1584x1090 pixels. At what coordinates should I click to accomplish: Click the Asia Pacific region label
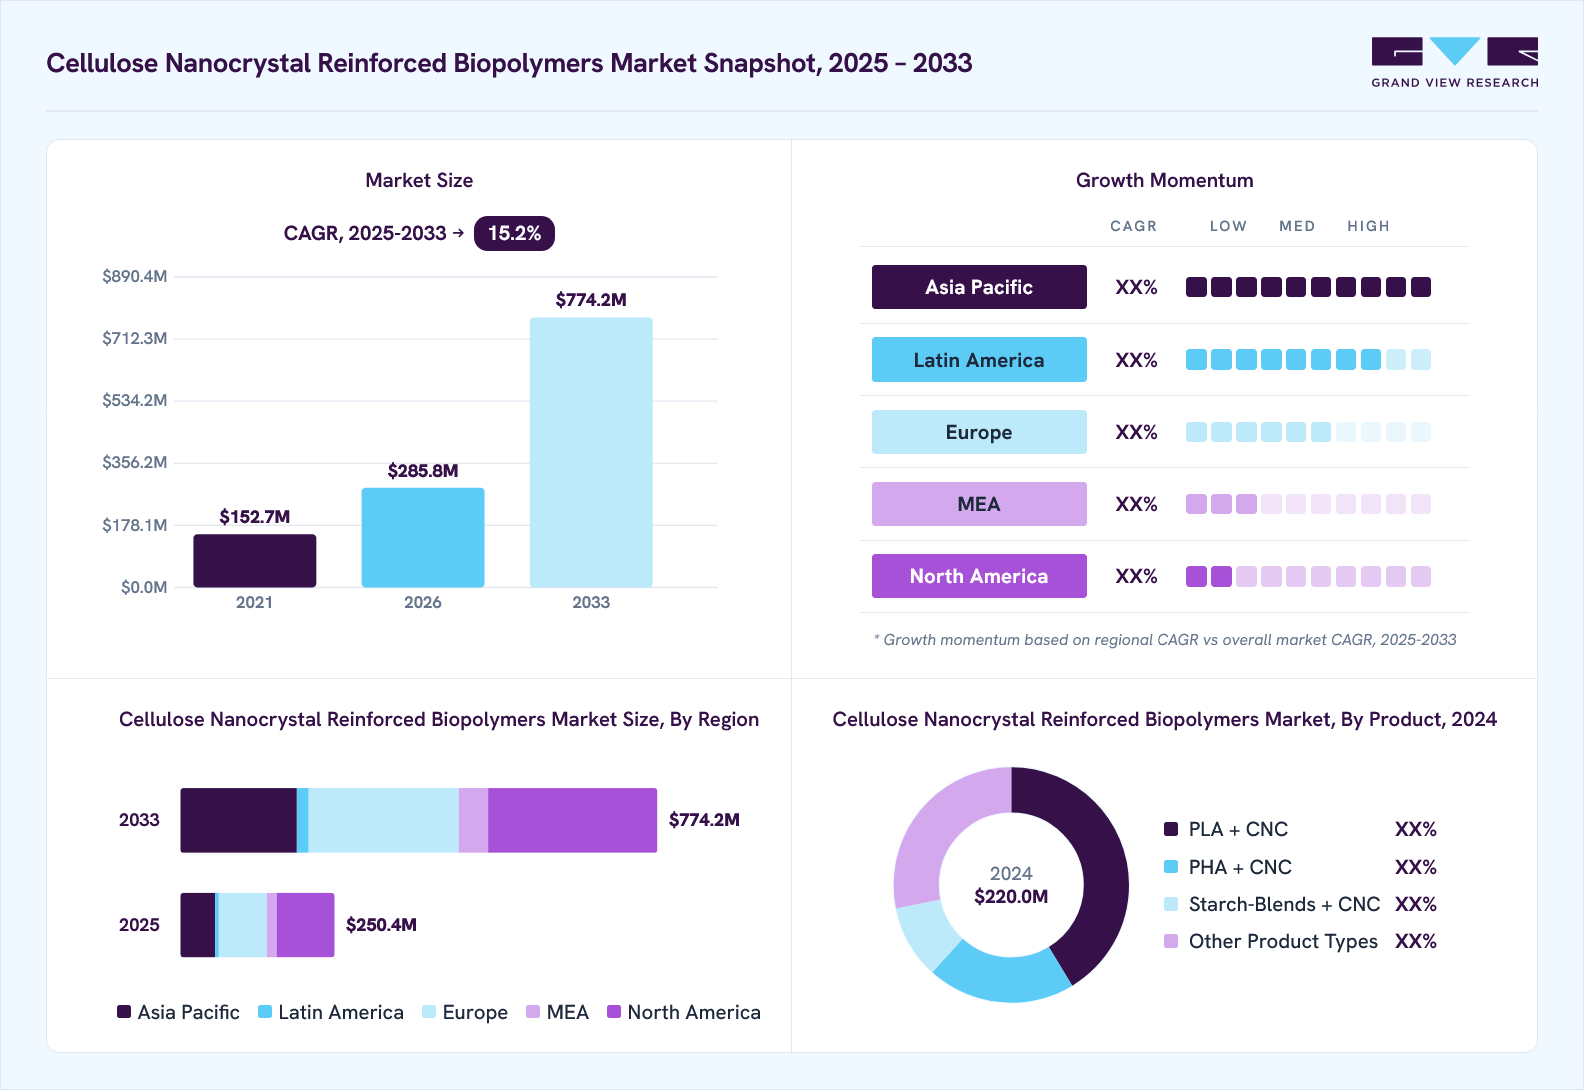point(979,287)
